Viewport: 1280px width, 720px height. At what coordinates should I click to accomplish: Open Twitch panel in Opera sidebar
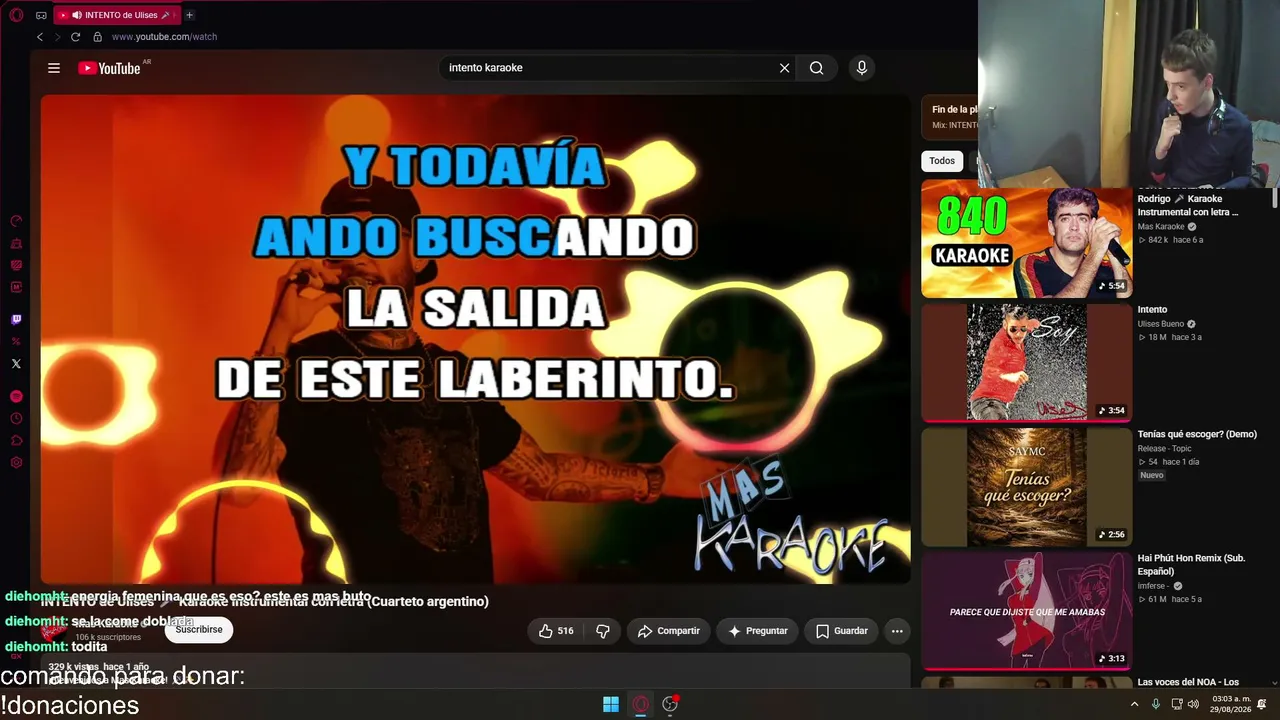[x=16, y=320]
